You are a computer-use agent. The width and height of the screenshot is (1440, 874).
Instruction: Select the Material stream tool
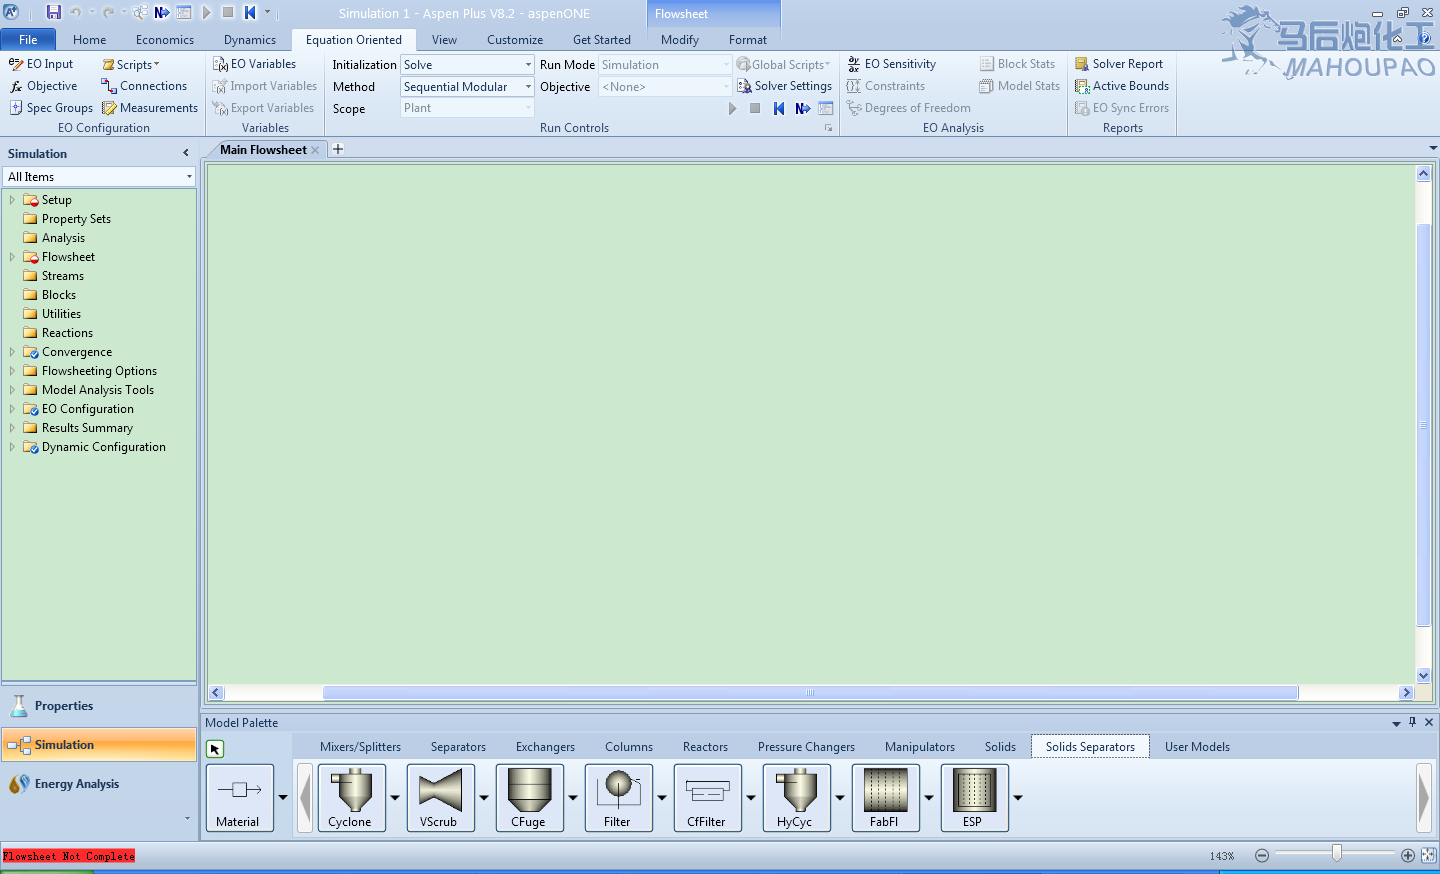tap(239, 798)
